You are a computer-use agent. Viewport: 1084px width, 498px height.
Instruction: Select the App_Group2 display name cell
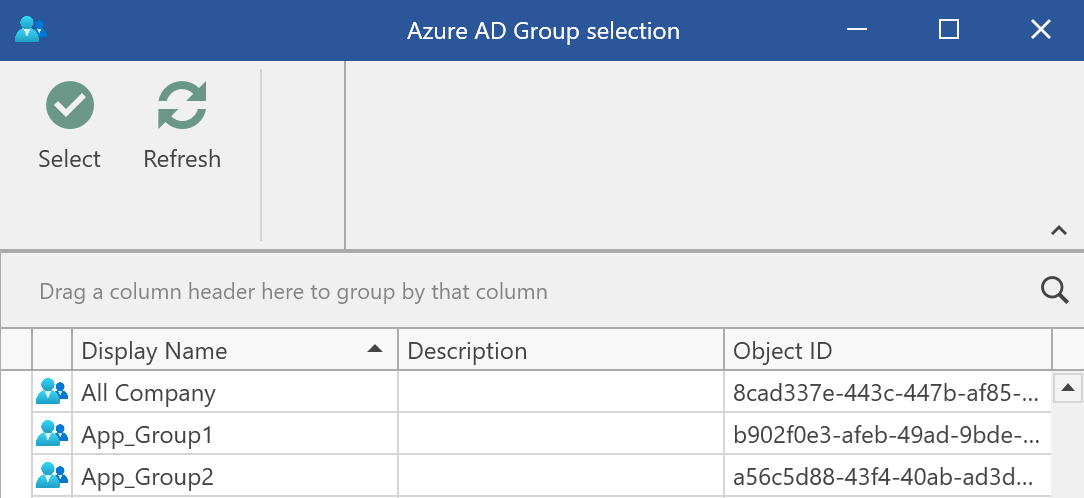pyautogui.click(x=148, y=477)
